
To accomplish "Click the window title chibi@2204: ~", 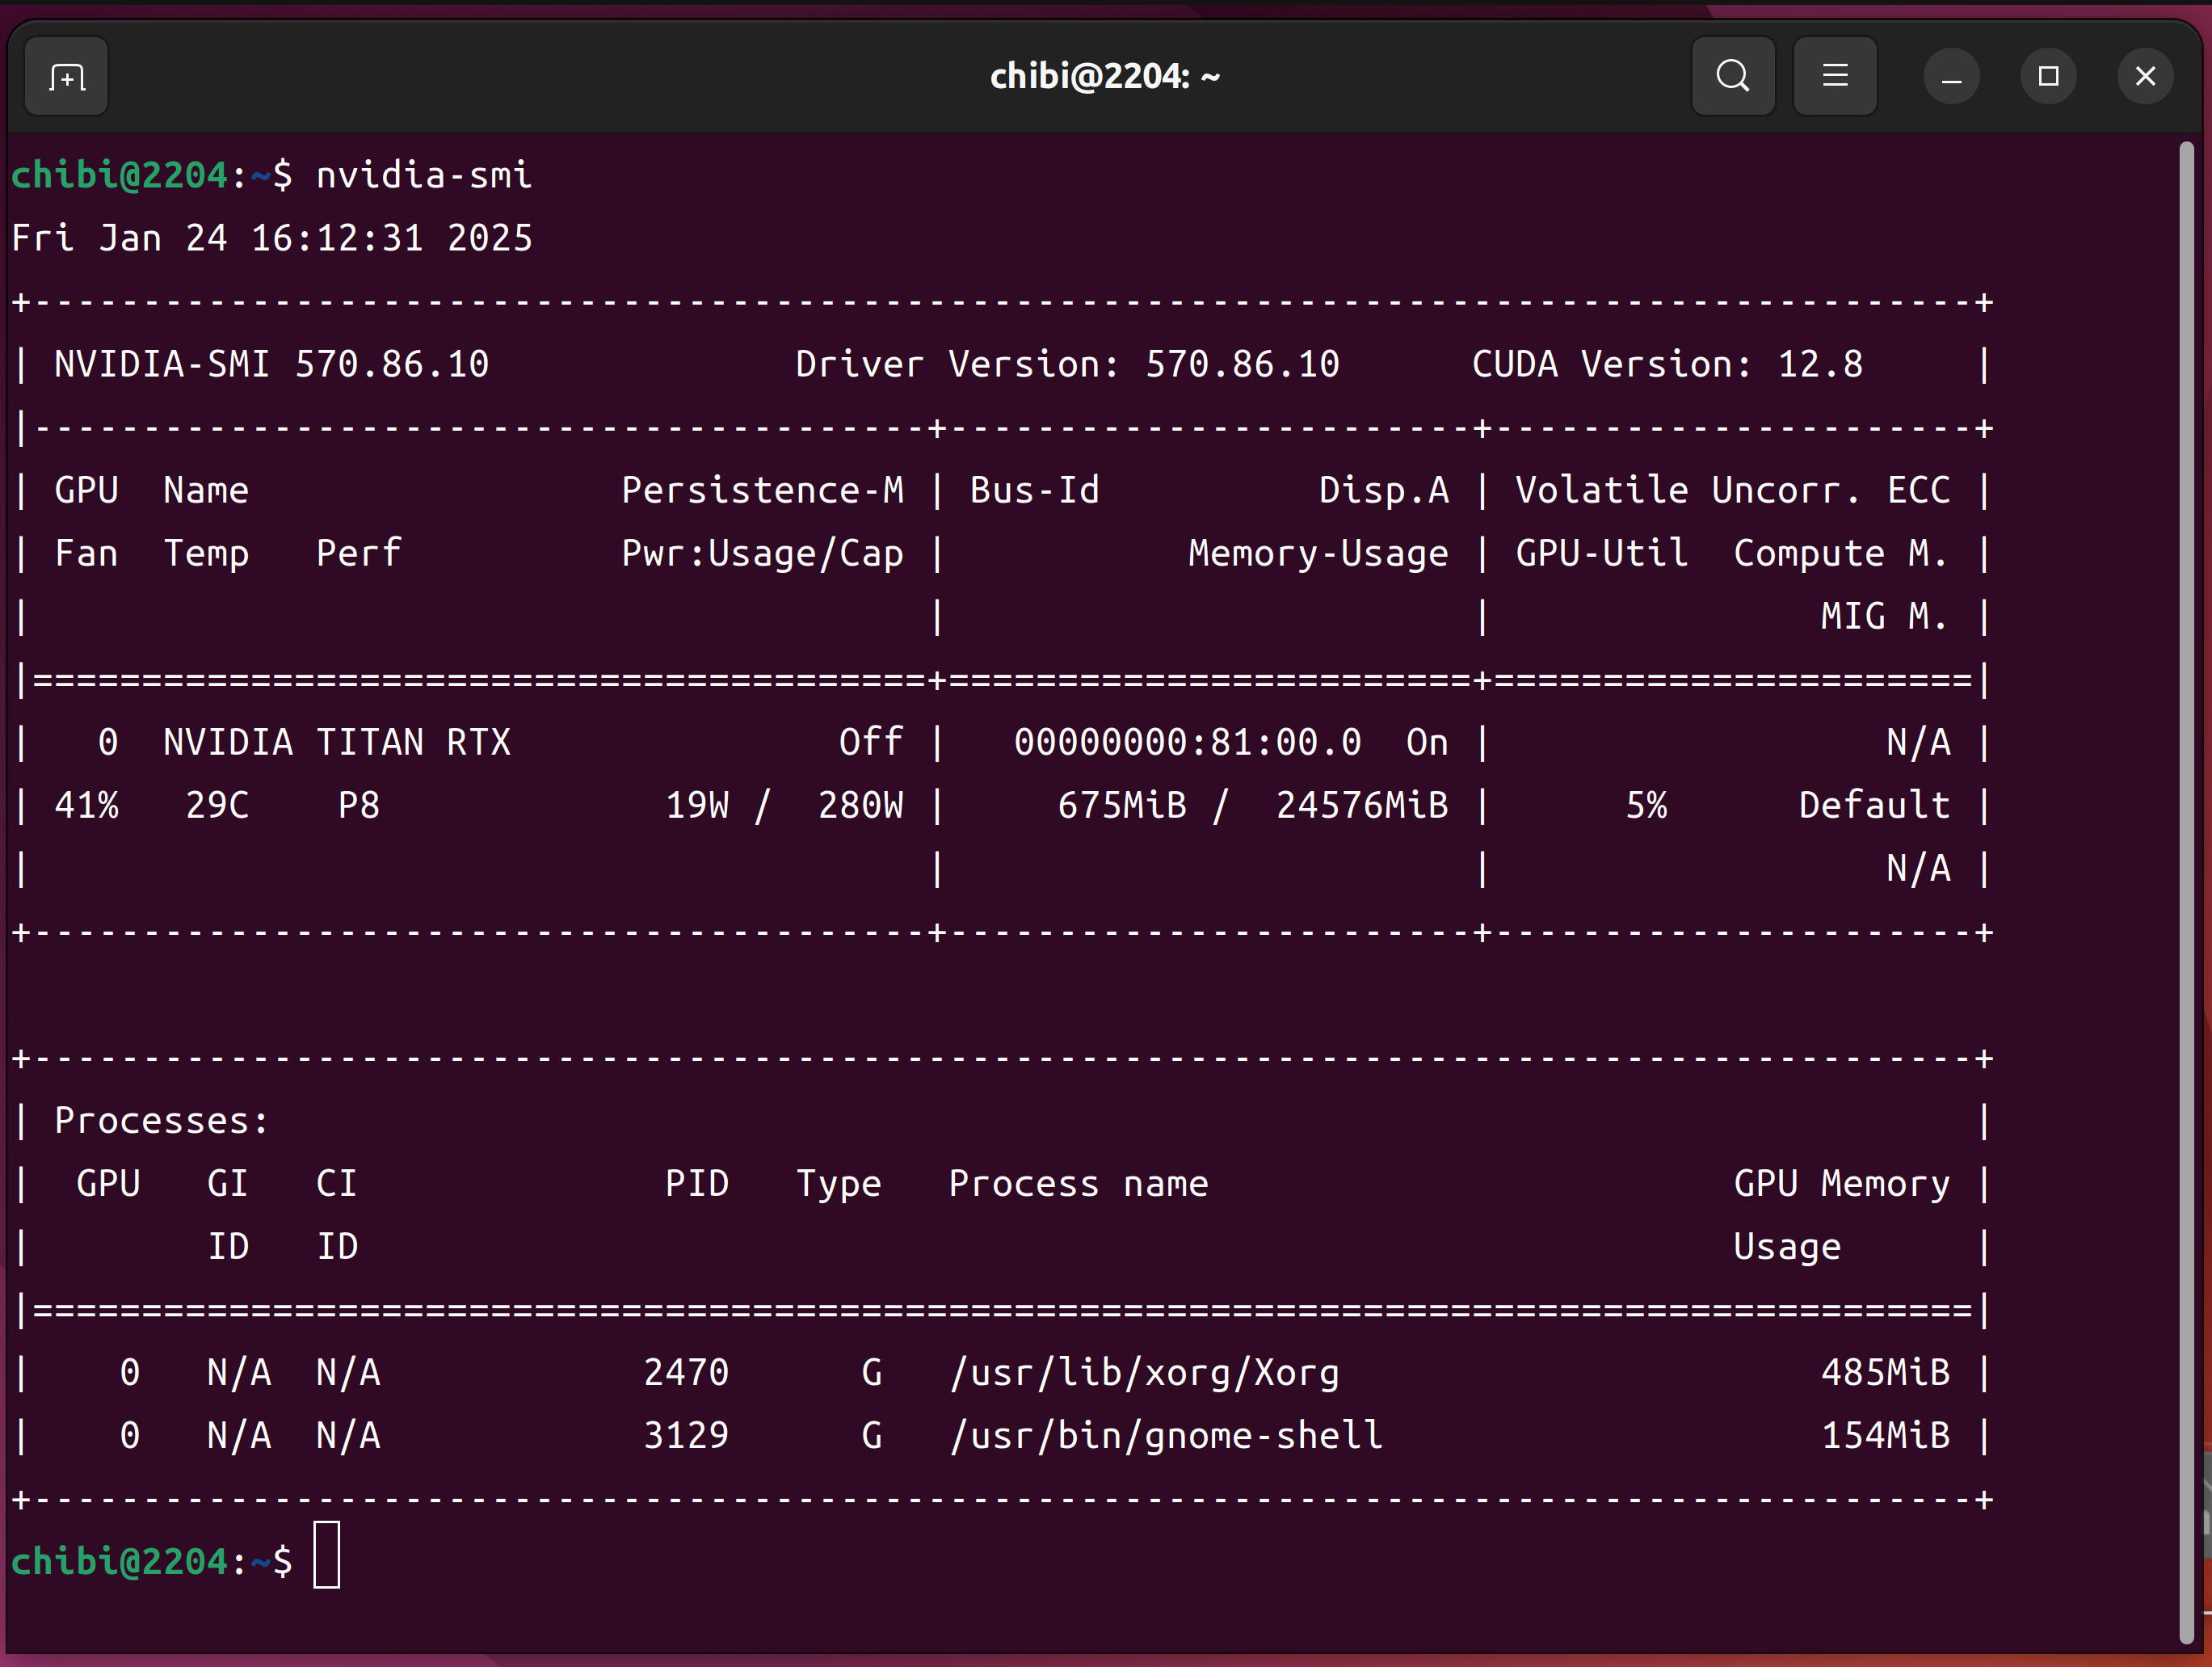I will 1104,77.
